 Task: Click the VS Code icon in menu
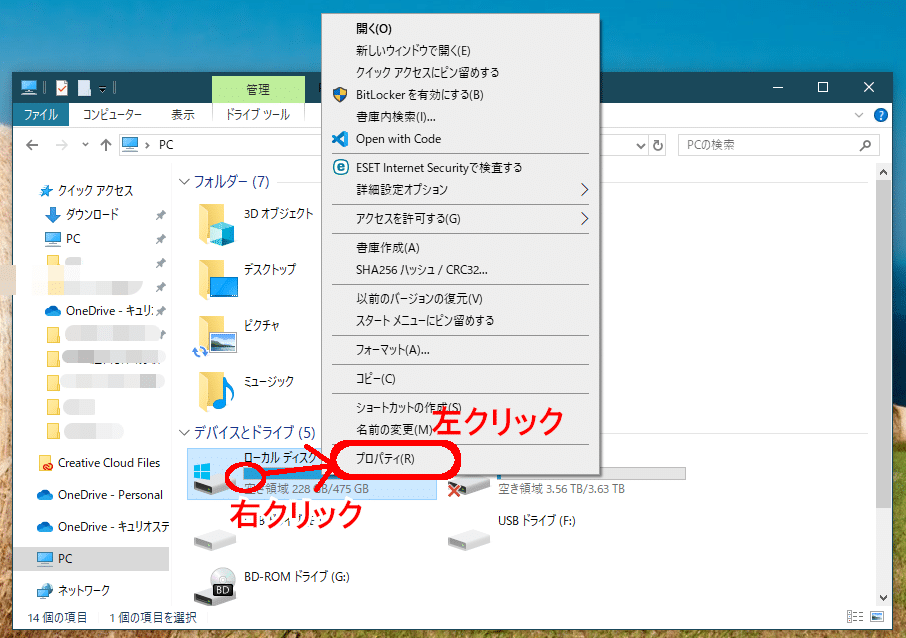click(340, 139)
